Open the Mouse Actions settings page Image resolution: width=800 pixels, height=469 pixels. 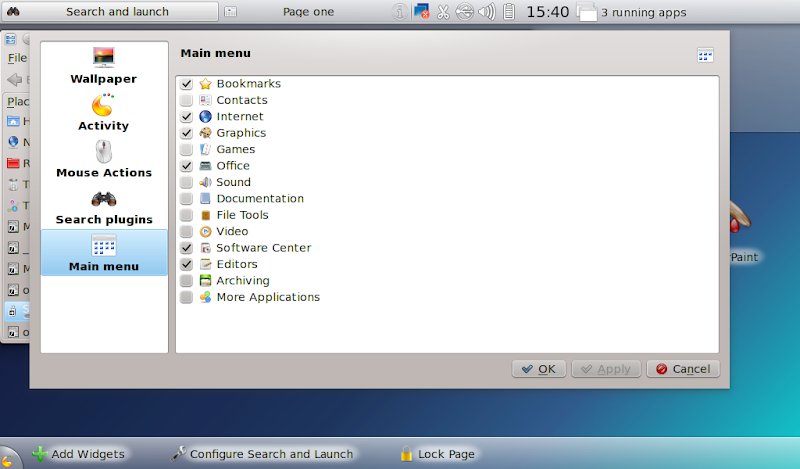[x=104, y=159]
